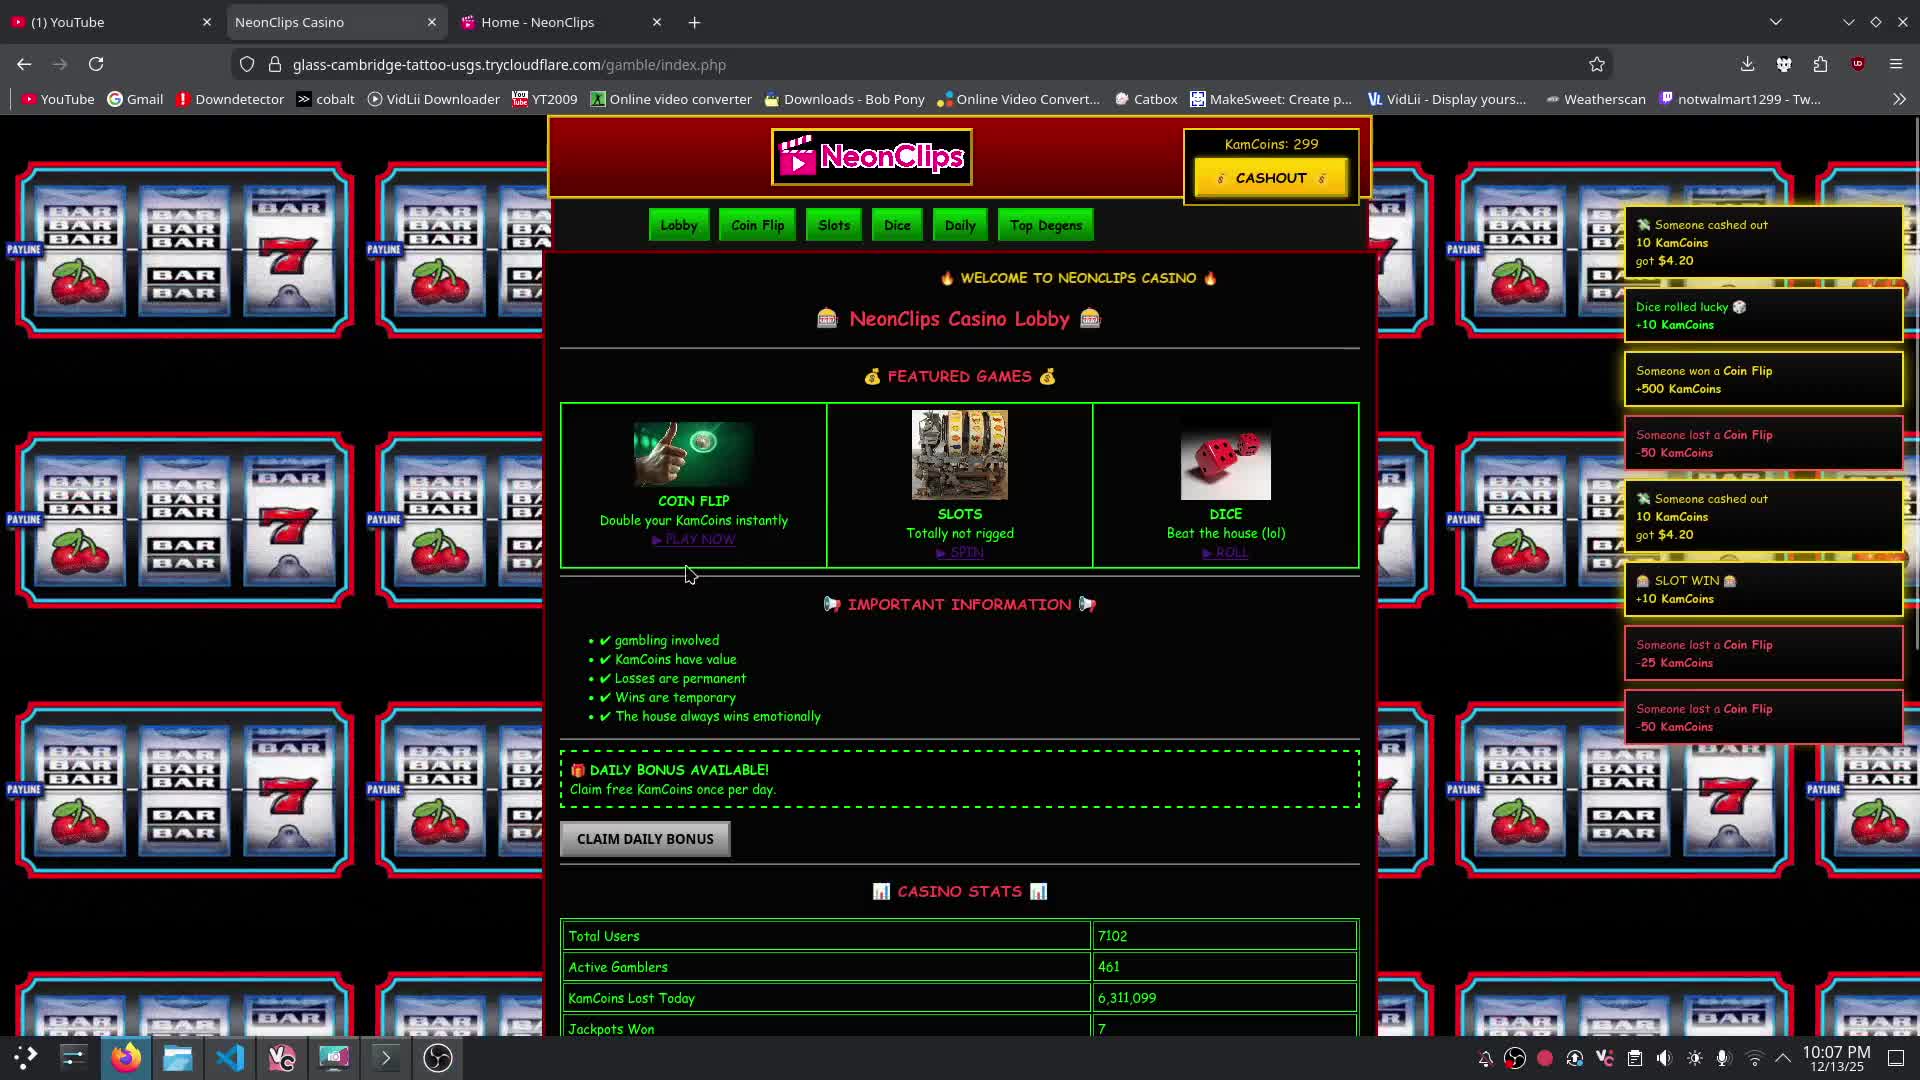Click the tracking protection shield icon

tap(247, 64)
